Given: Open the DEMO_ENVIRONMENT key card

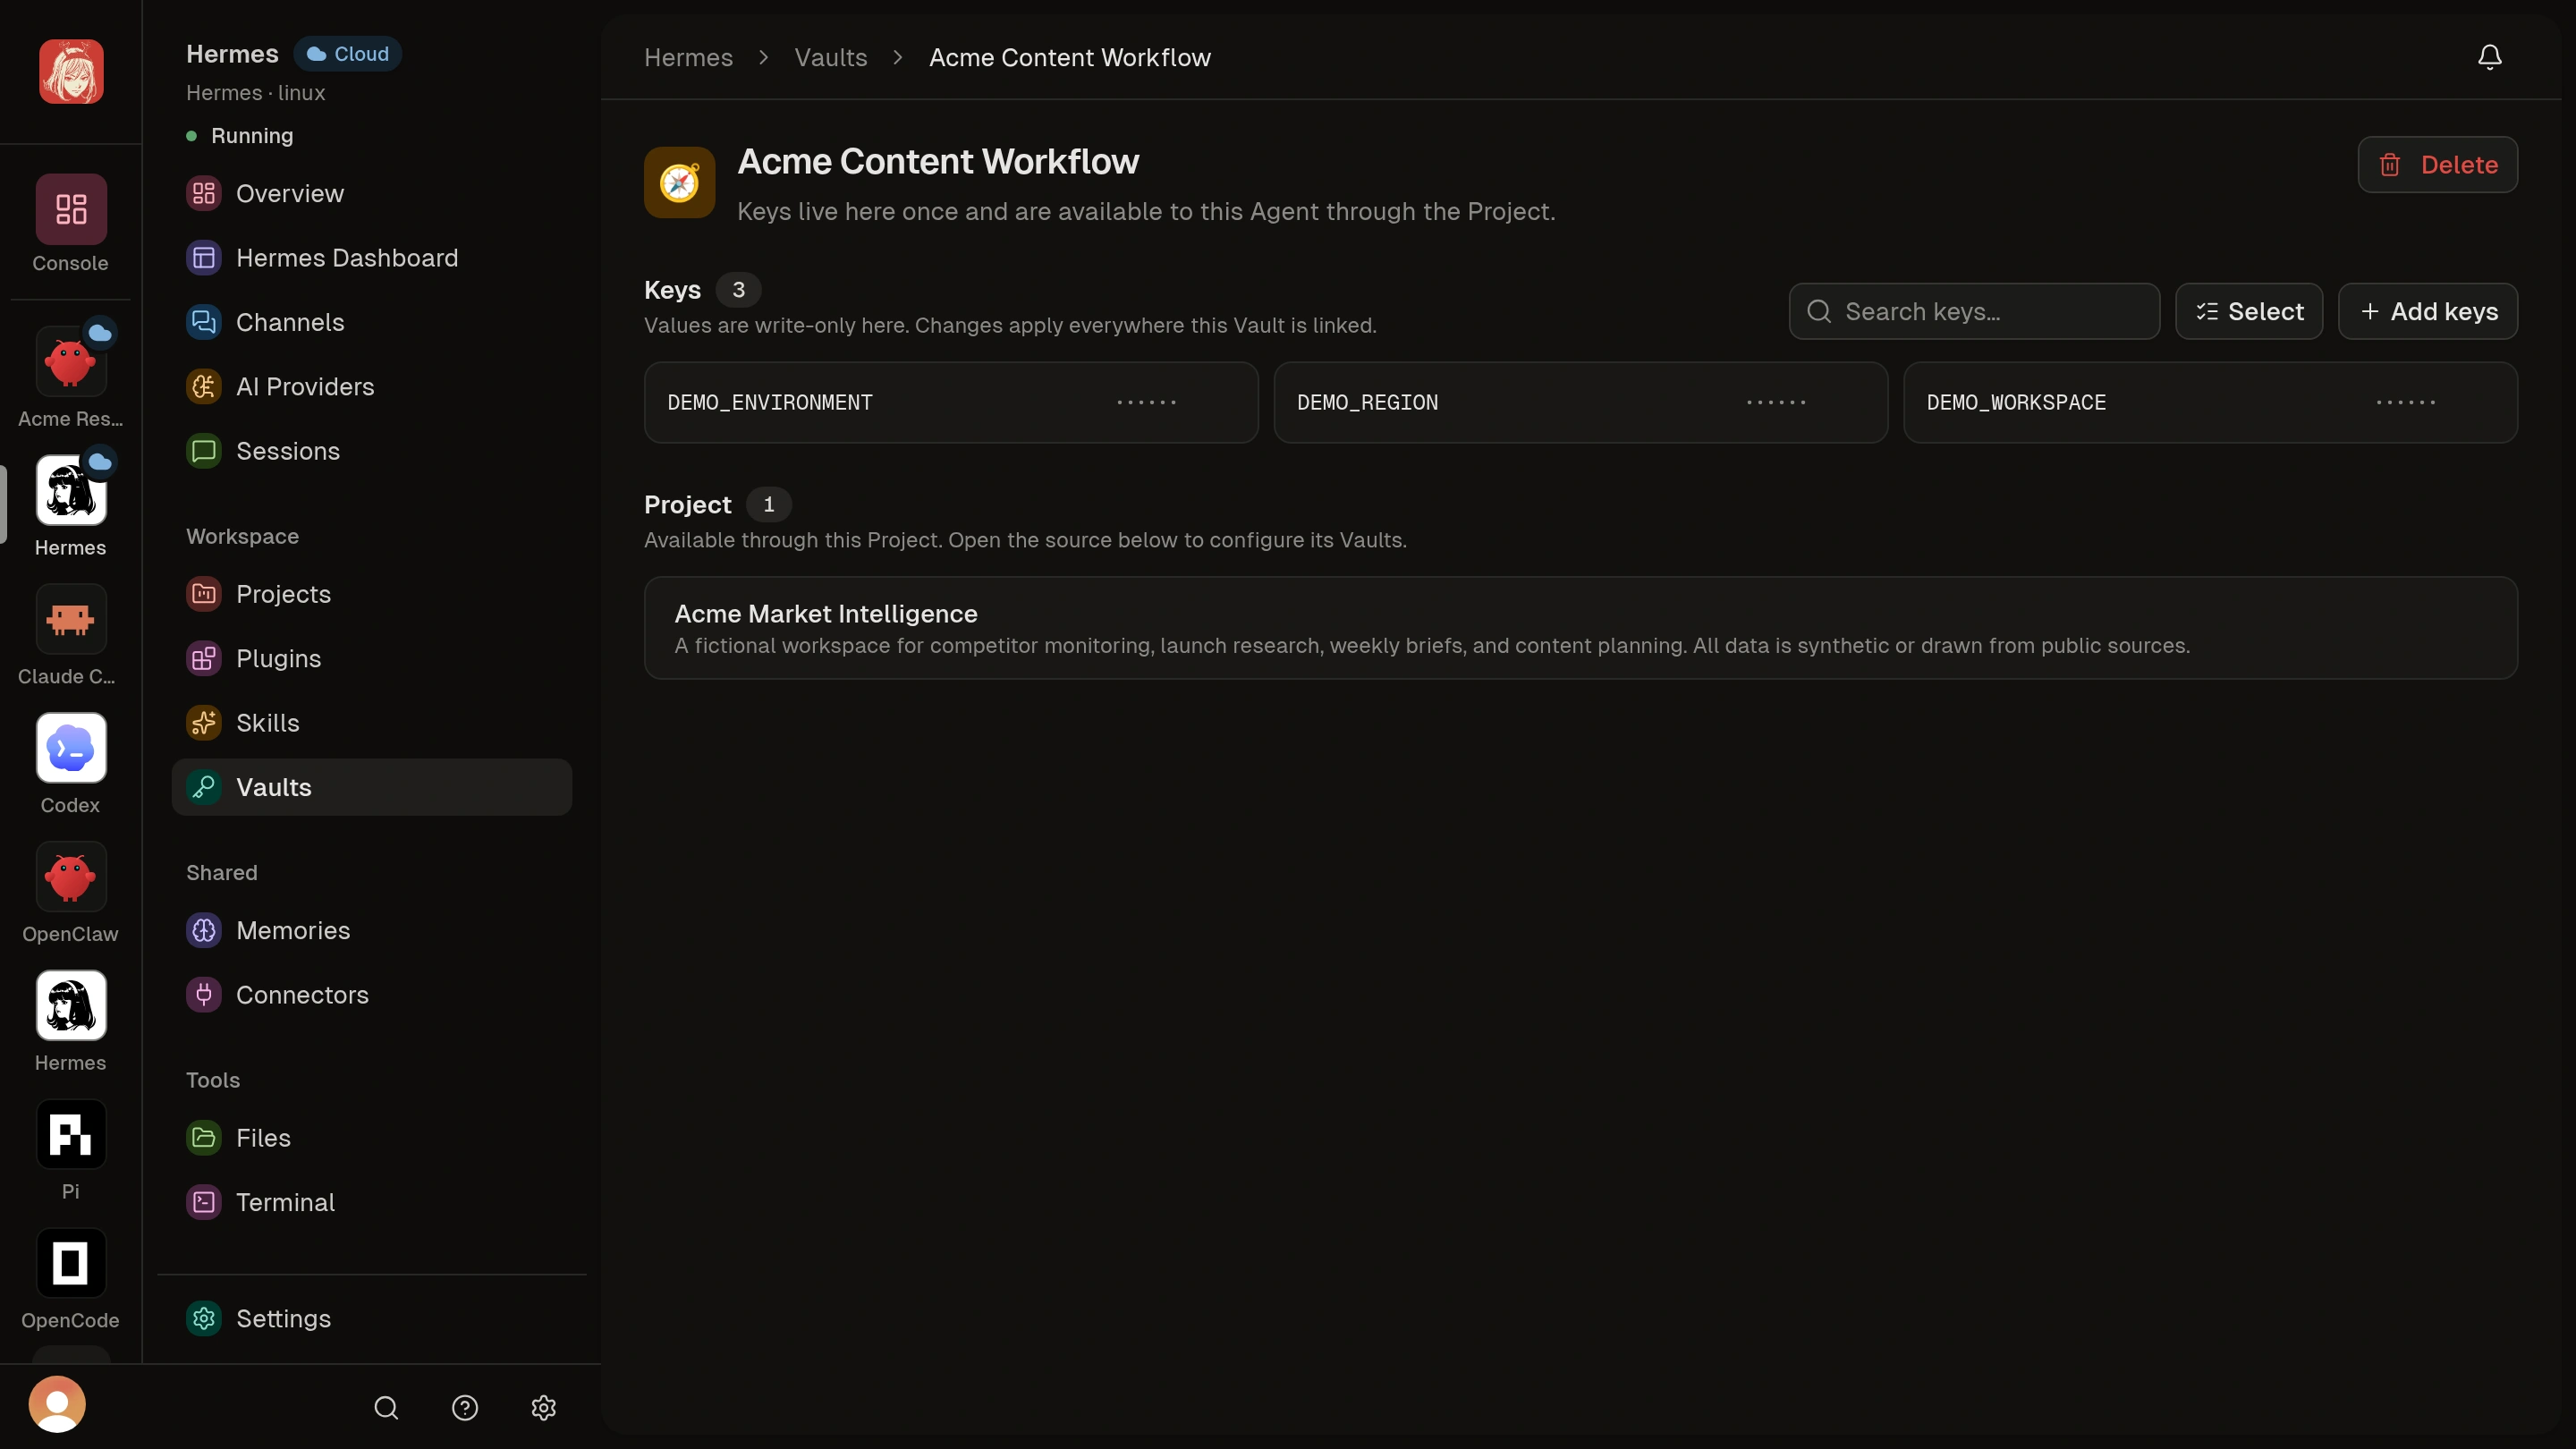Looking at the screenshot, I should [x=951, y=402].
